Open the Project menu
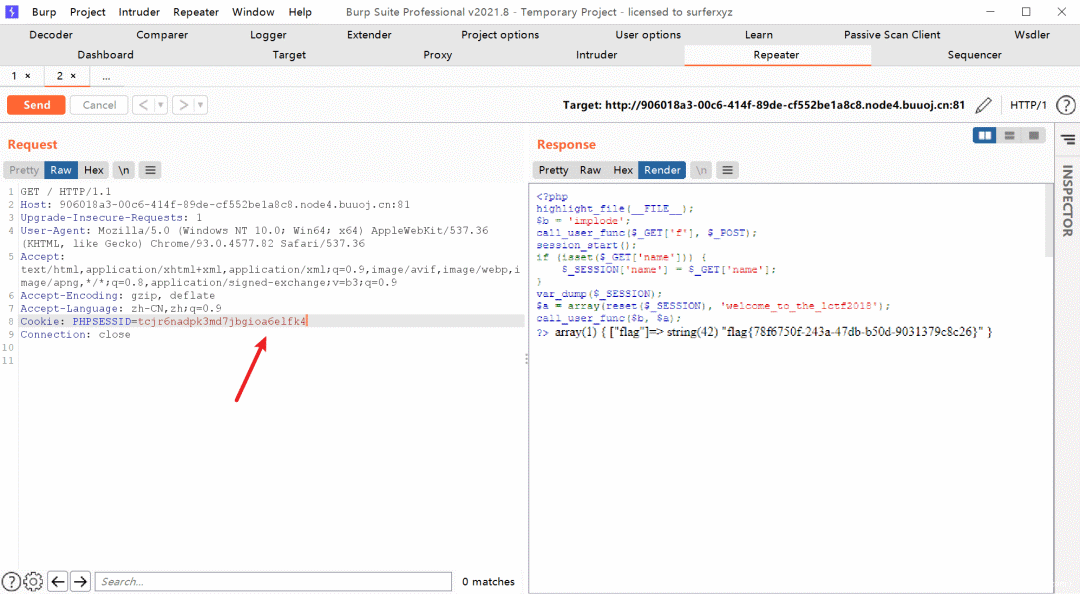Viewport: 1080px width, 594px height. pos(87,12)
